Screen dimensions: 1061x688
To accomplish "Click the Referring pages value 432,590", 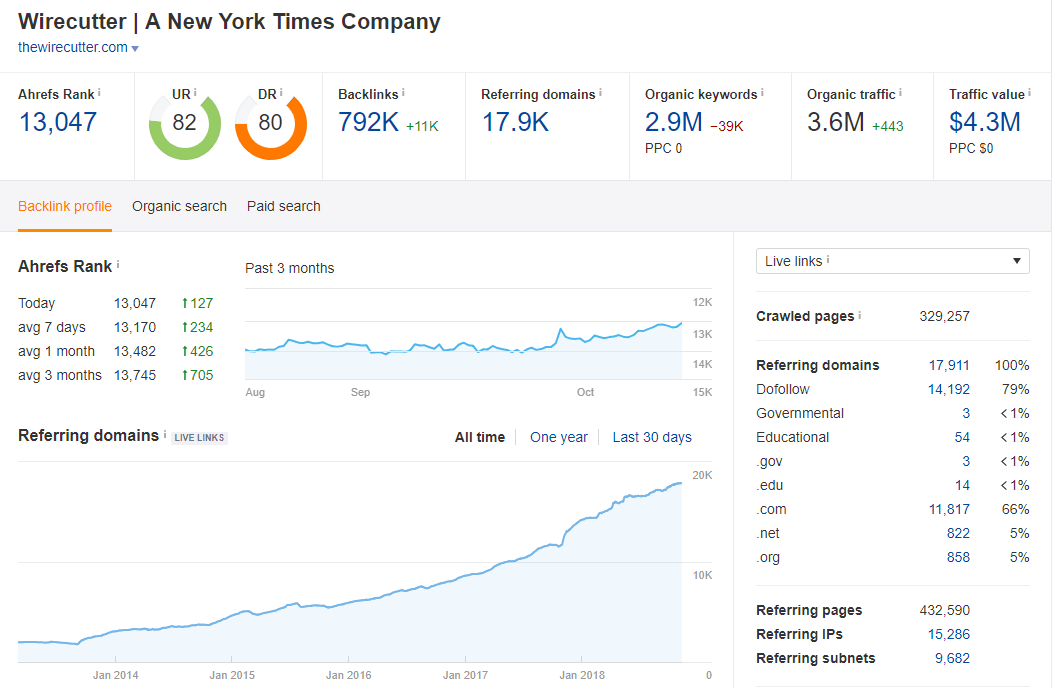I will point(945,610).
